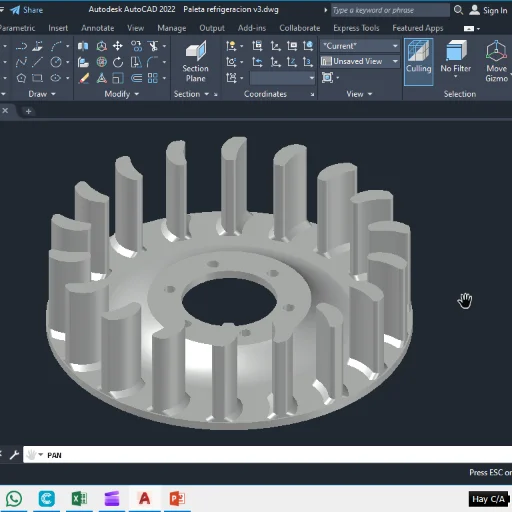Viewport: 512px width, 512px height.
Task: Toggle the Culling selection option
Action: tap(419, 62)
